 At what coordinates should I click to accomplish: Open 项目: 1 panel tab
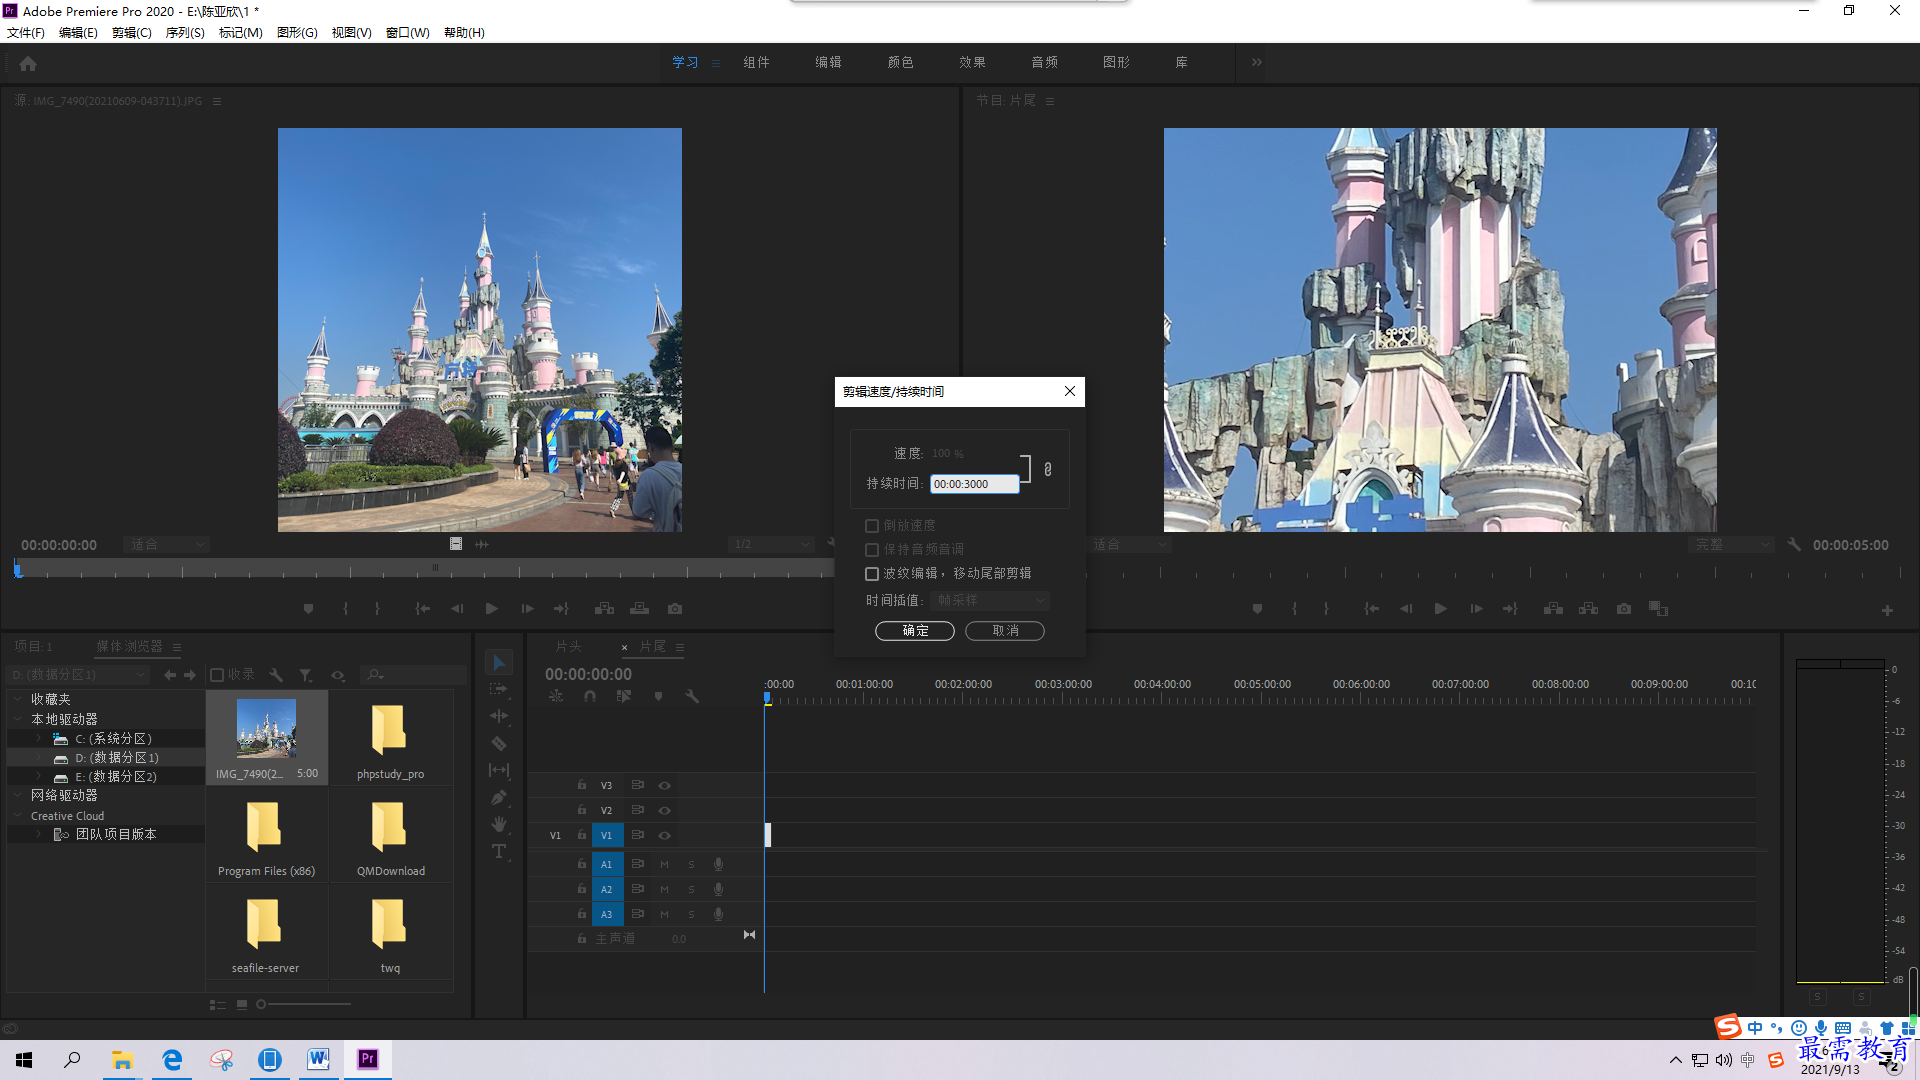(x=33, y=647)
